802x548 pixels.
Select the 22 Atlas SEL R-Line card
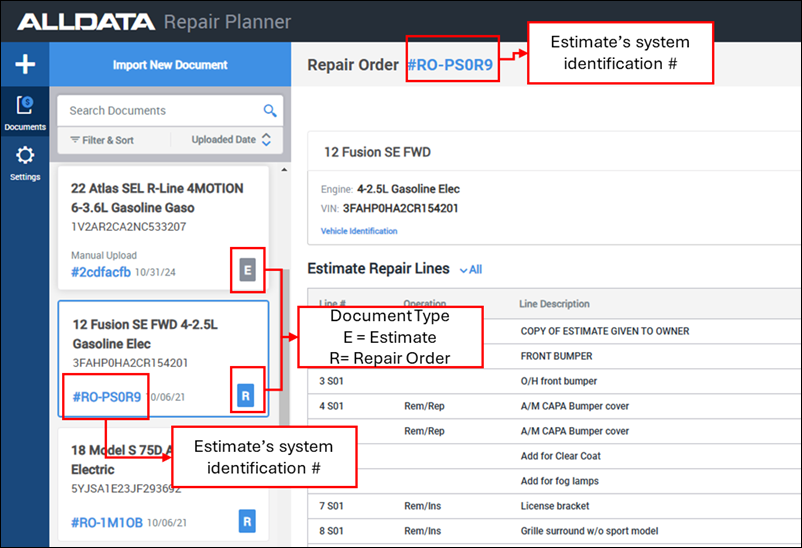(163, 228)
